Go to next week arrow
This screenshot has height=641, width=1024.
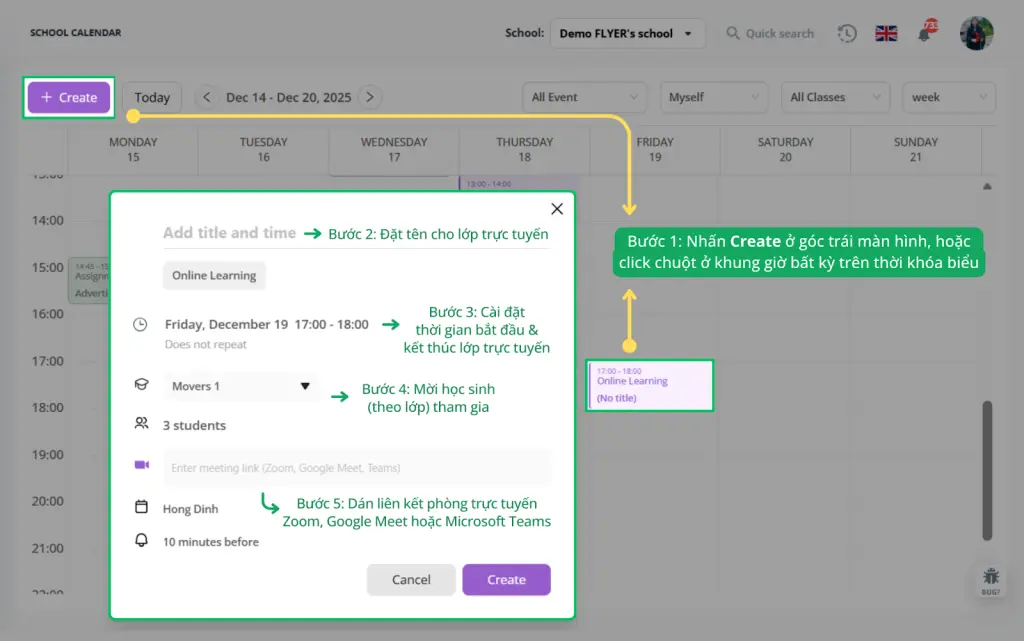(370, 97)
